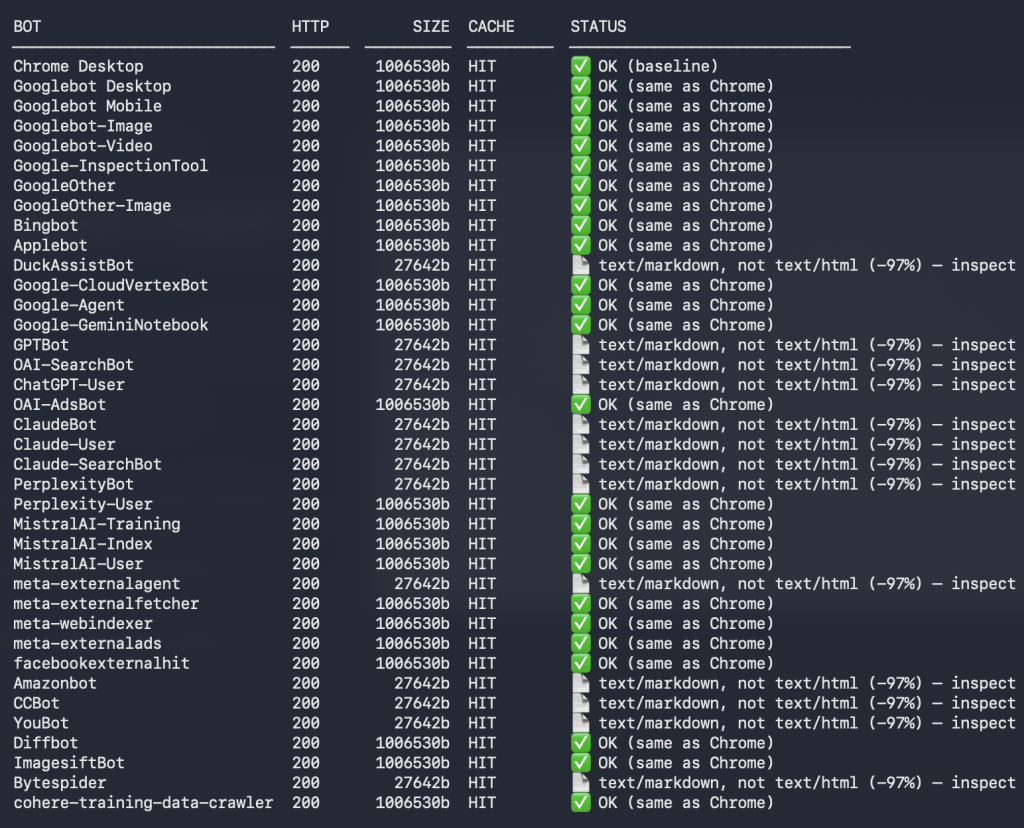
Task: Select the Applebot bot name
Action: click(50, 246)
